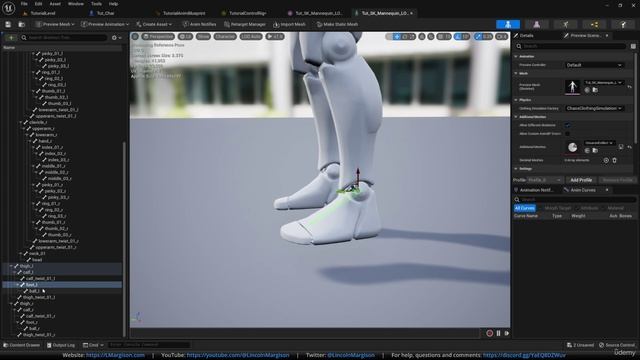Open viewport options hamburger menu
Screen dimensions: 640x360
pyautogui.click(x=135, y=37)
